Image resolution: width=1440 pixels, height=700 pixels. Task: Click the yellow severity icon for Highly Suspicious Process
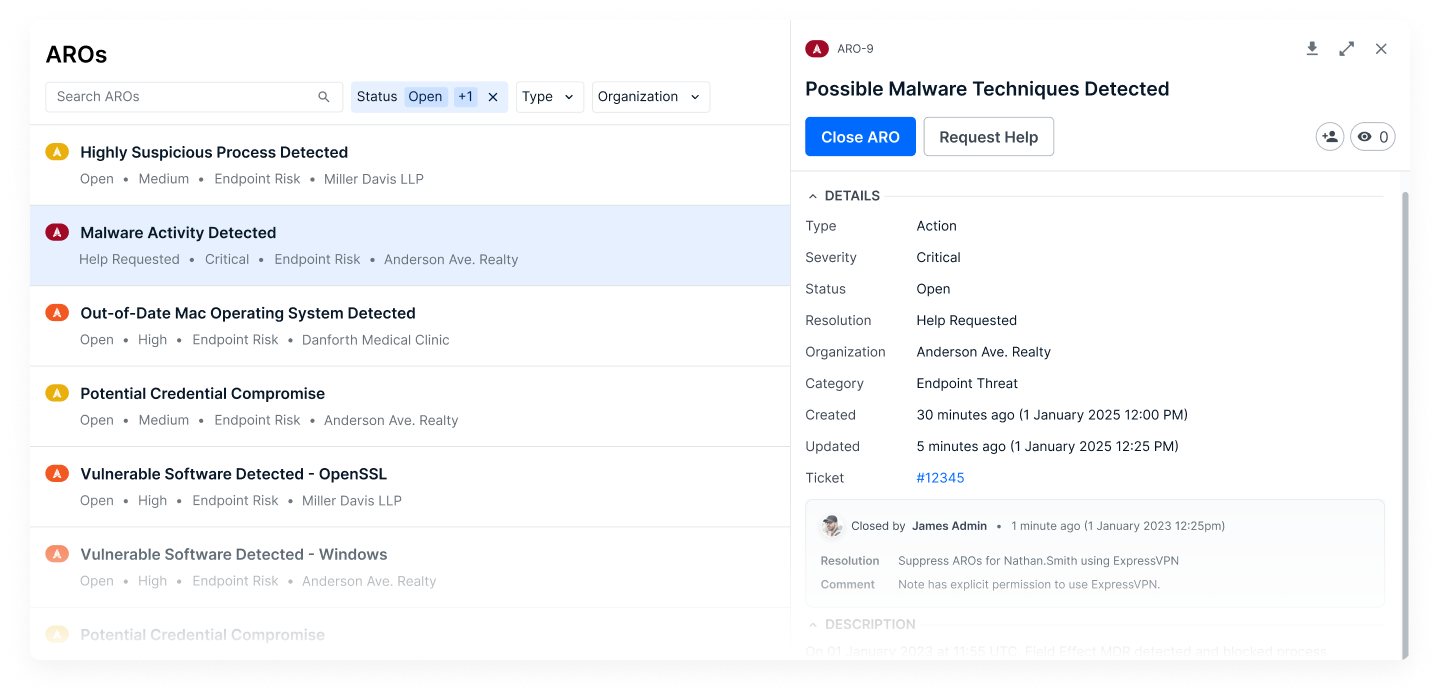57,152
